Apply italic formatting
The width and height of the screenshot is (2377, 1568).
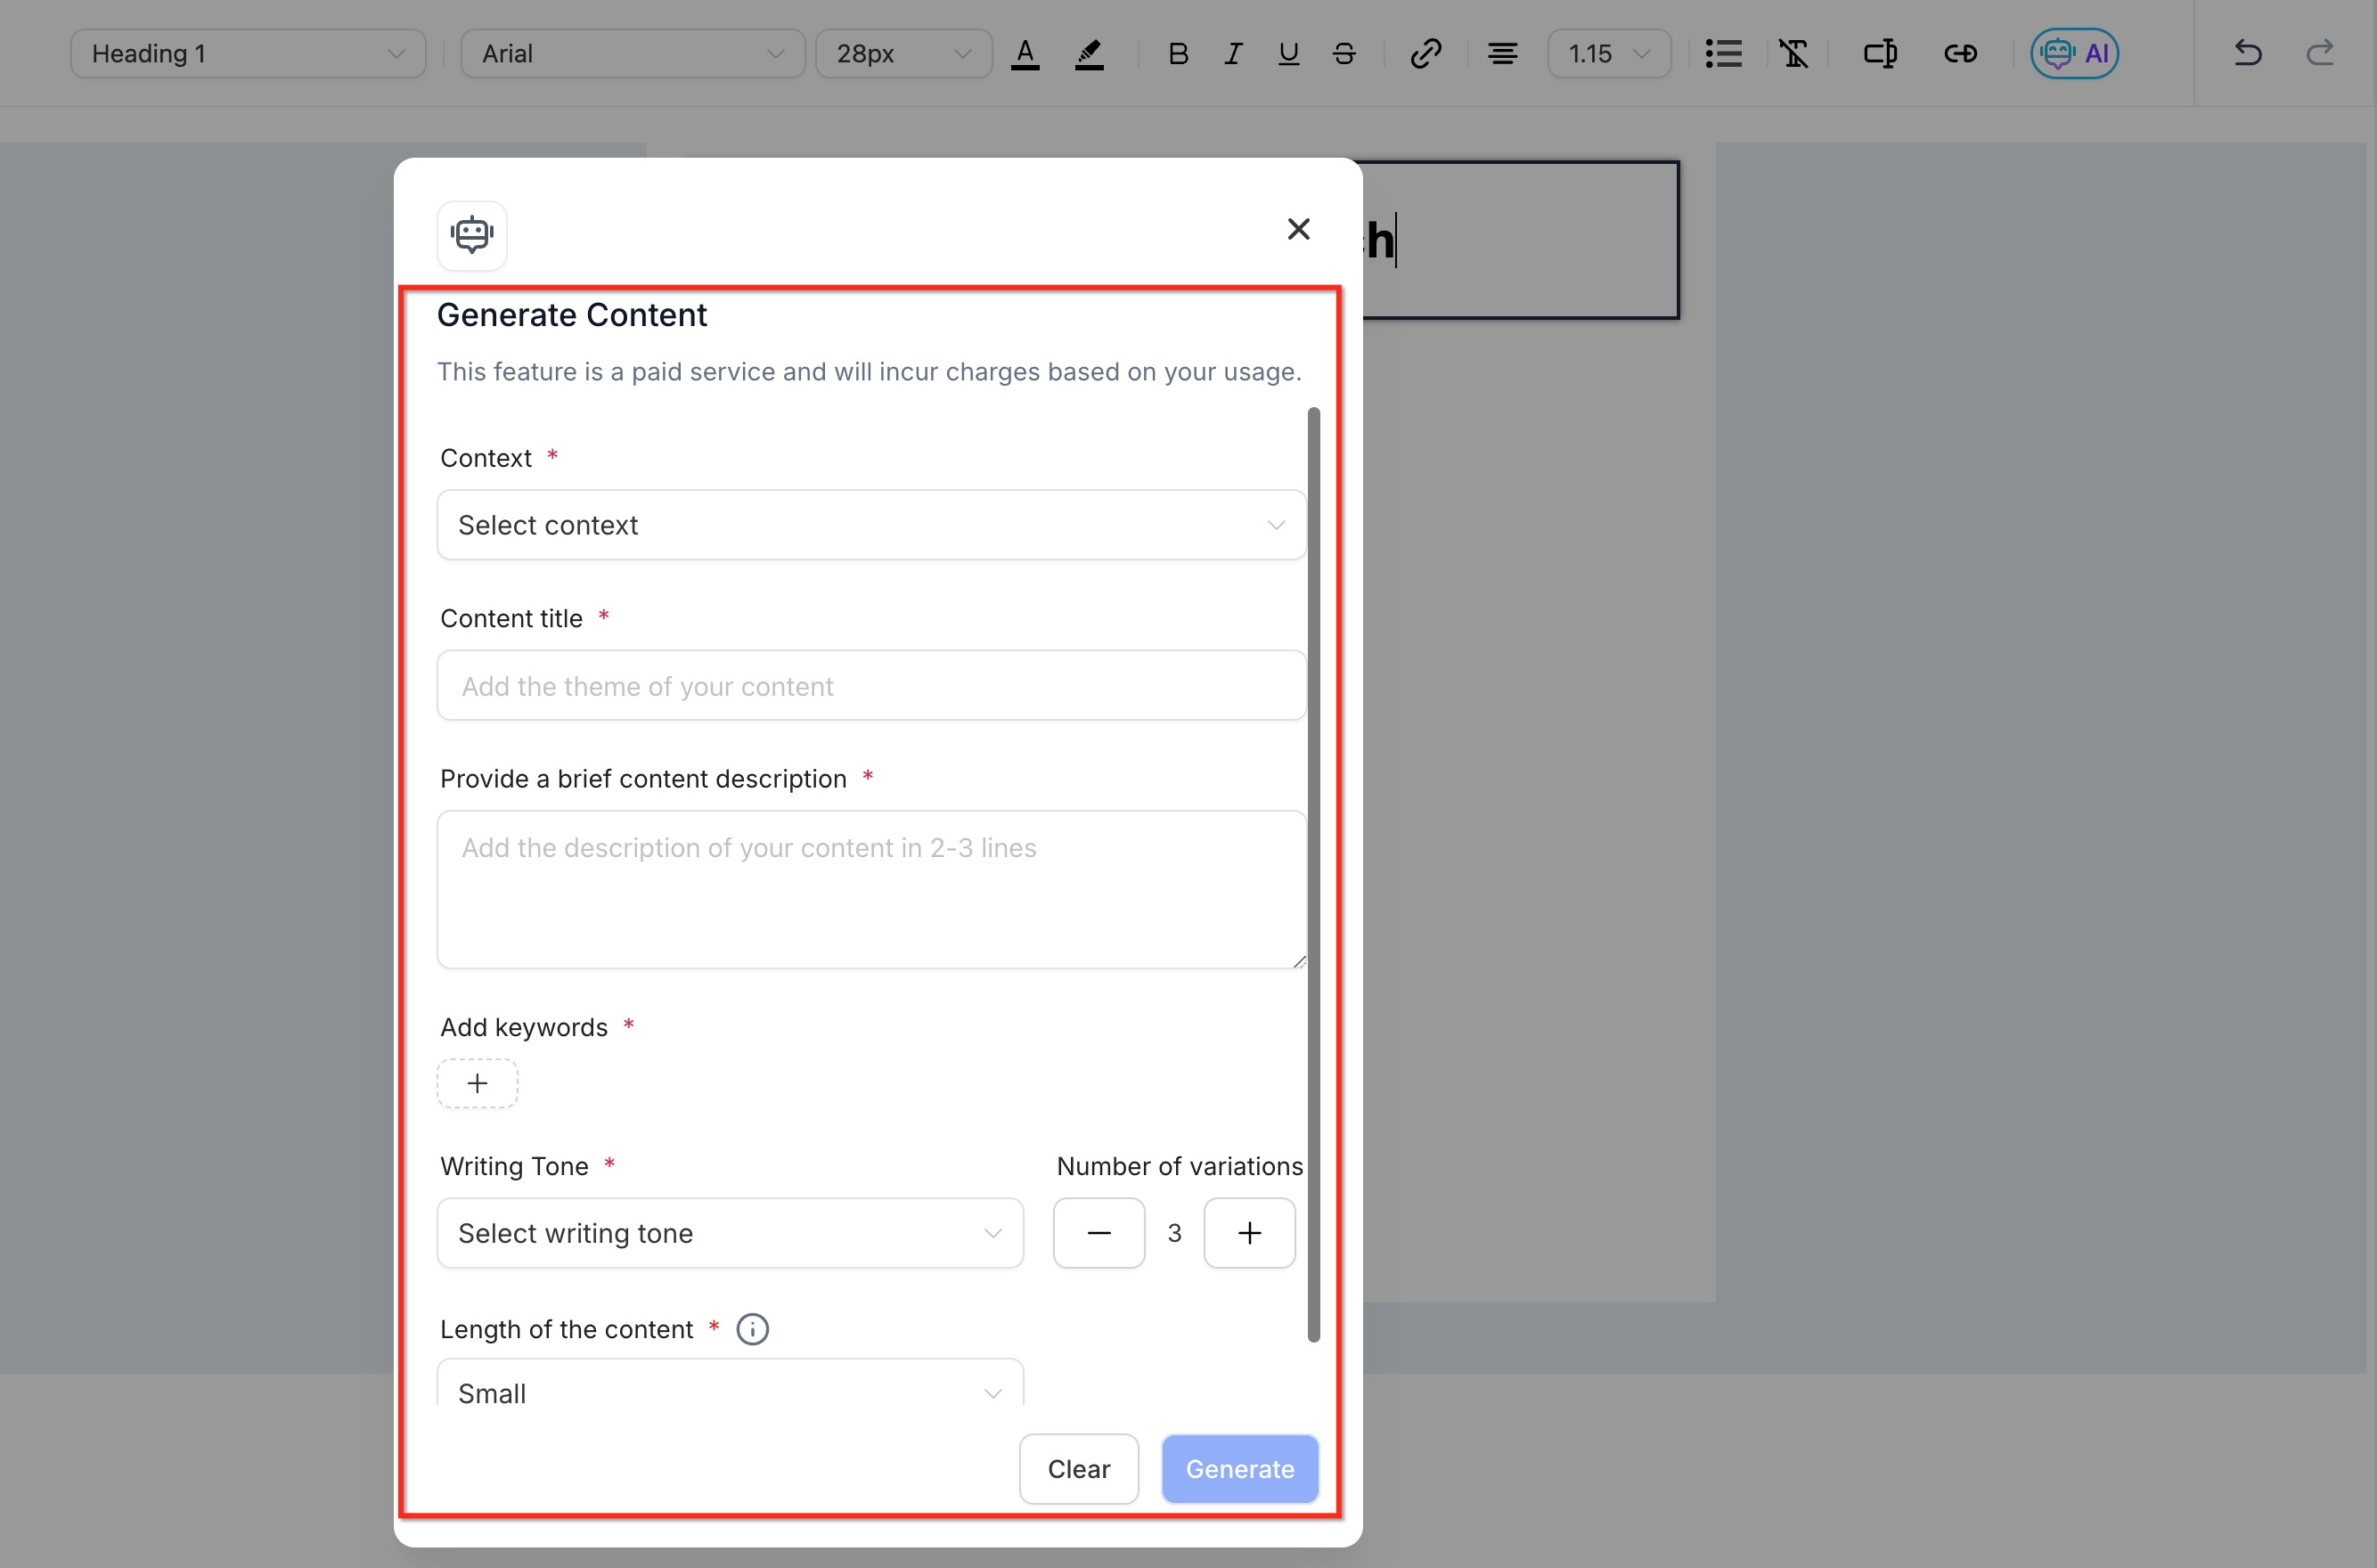pyautogui.click(x=1233, y=54)
